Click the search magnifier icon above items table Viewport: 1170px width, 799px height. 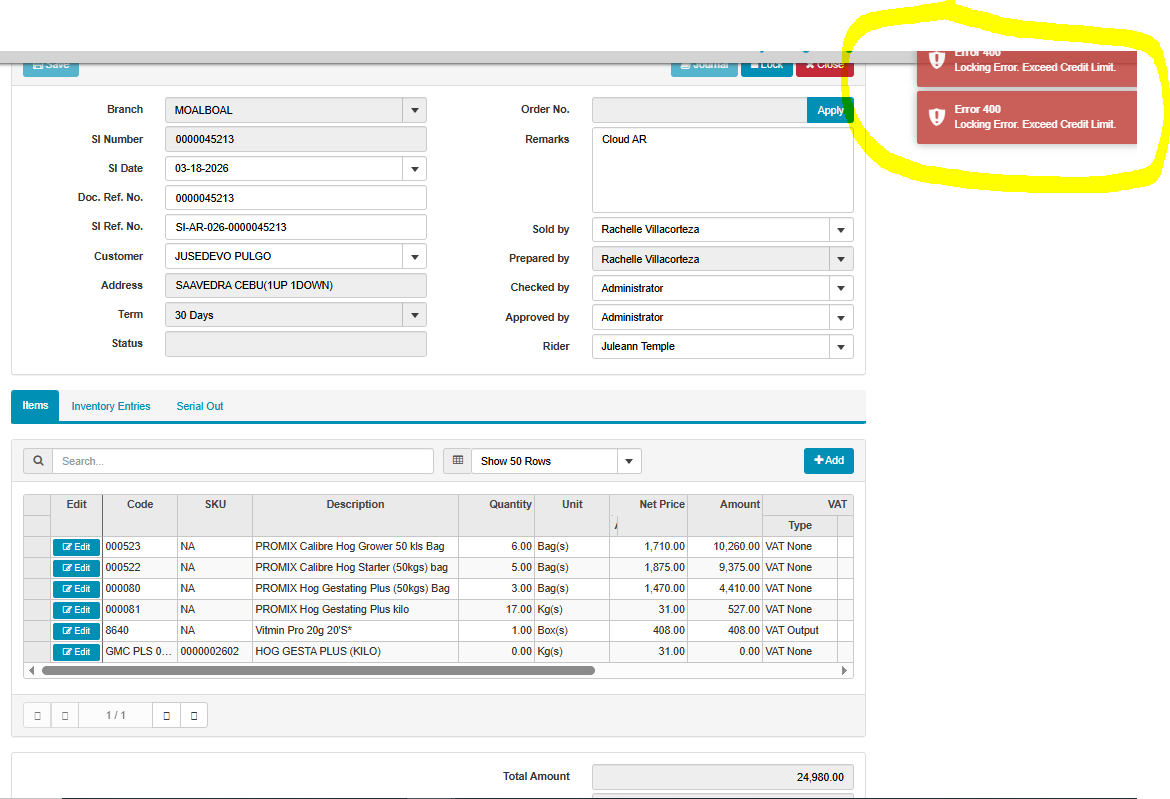(x=38, y=461)
